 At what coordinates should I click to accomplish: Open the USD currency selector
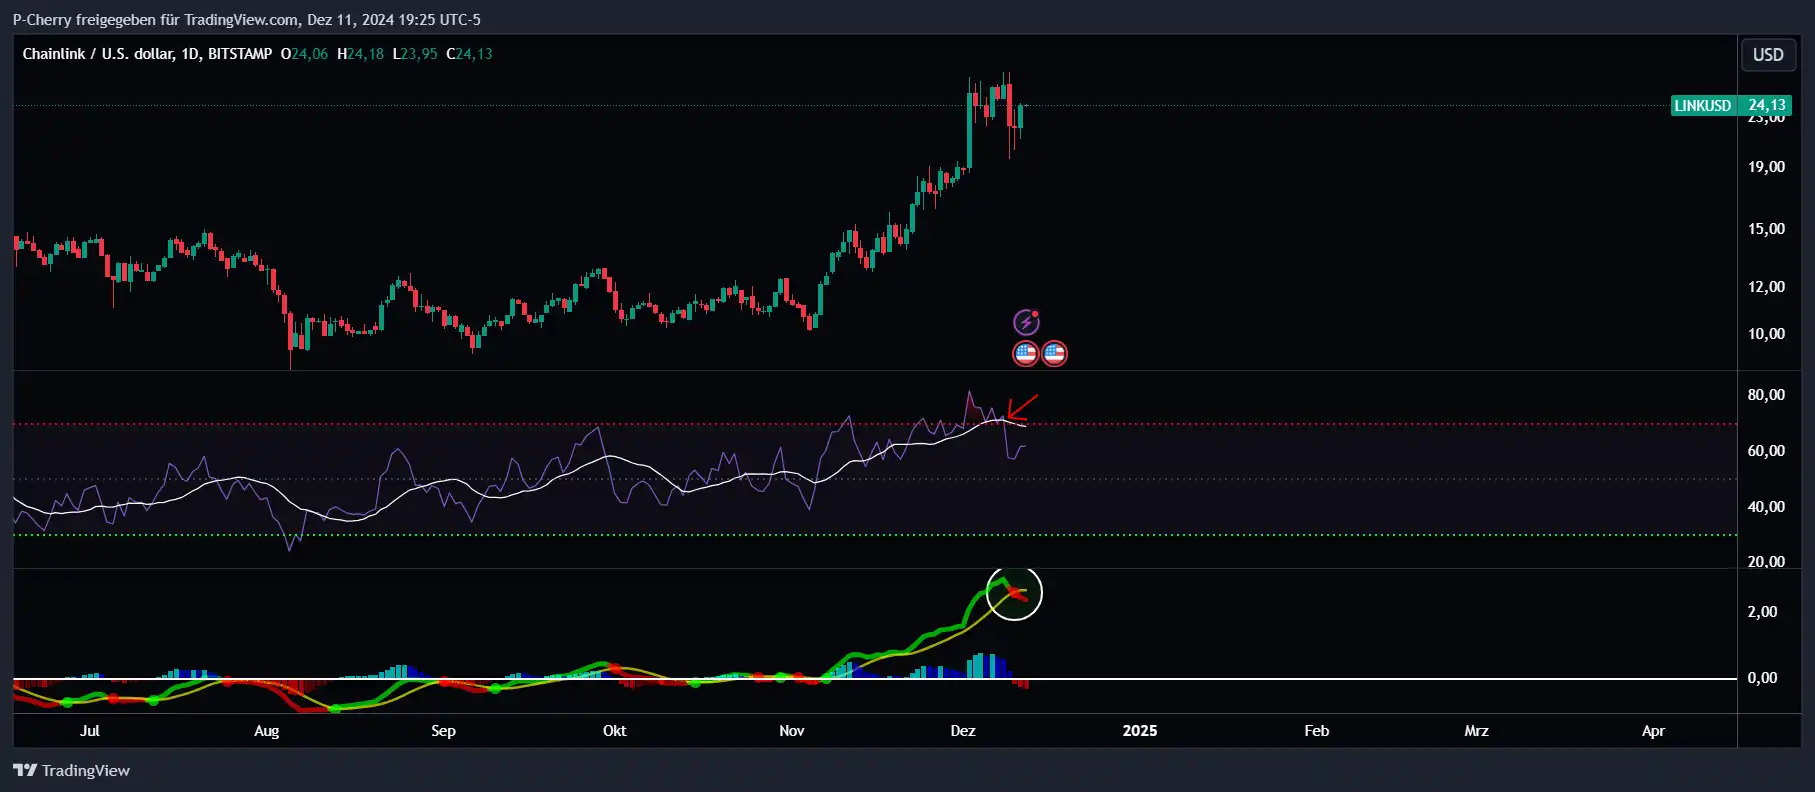pos(1768,55)
